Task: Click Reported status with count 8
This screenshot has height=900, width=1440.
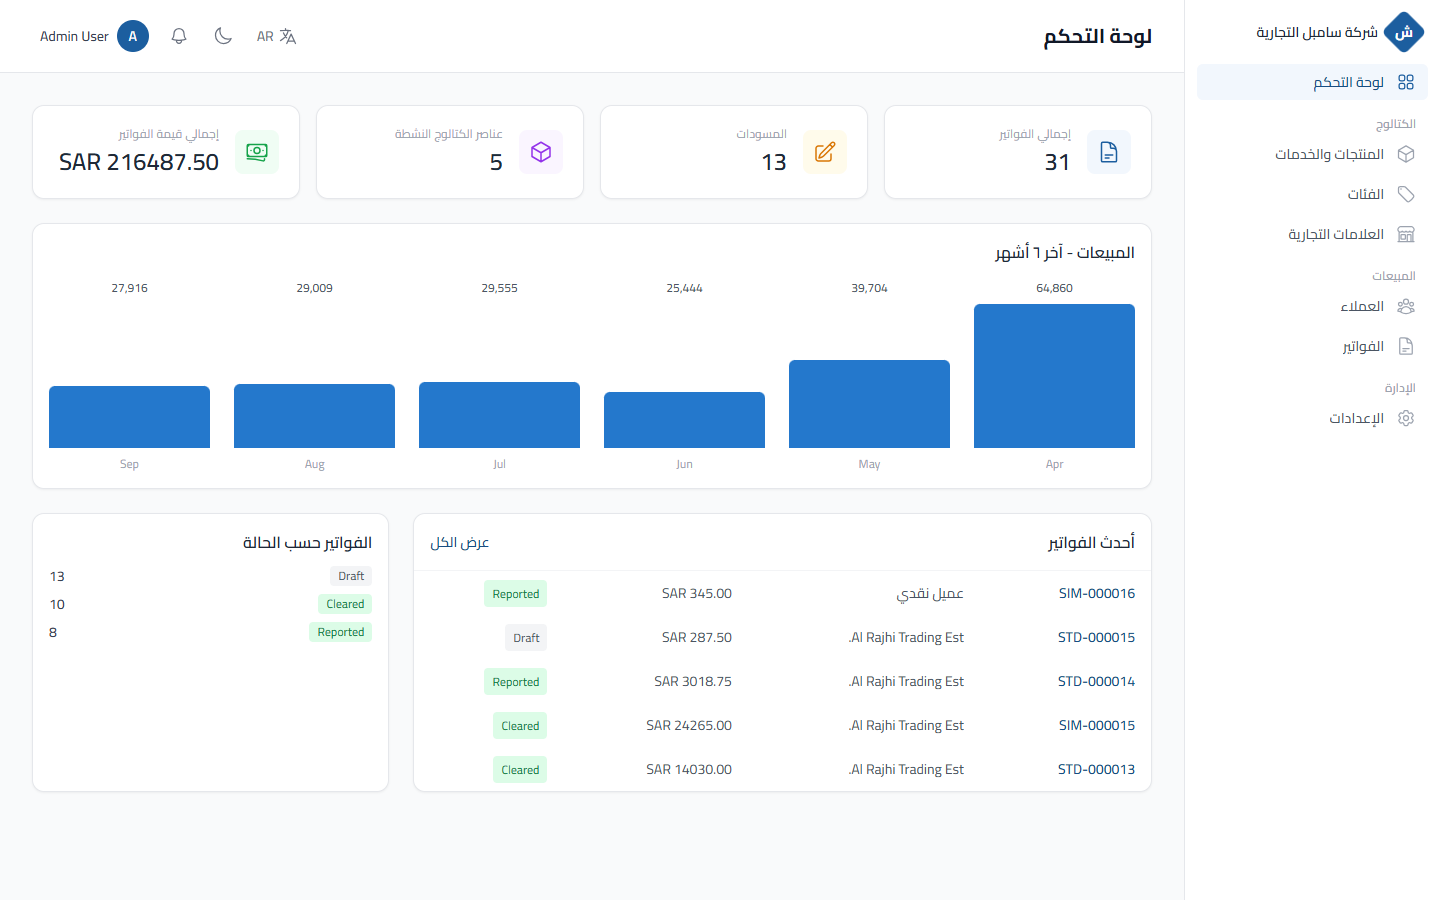Action: (341, 632)
